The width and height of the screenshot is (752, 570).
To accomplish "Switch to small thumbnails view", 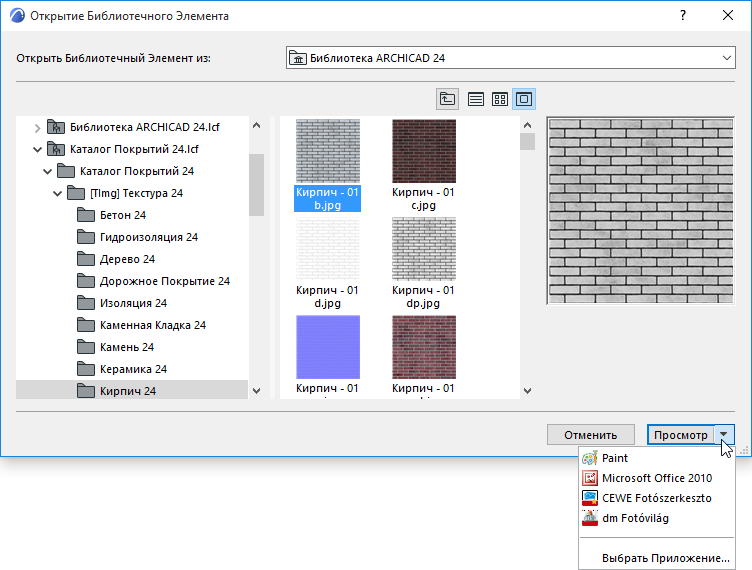I will [500, 99].
